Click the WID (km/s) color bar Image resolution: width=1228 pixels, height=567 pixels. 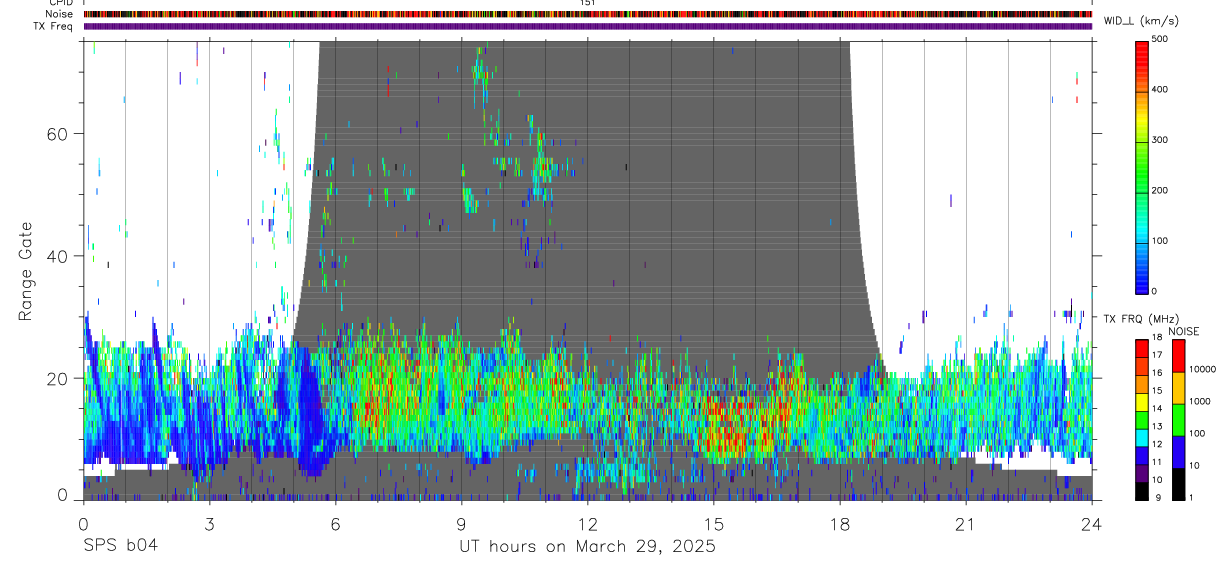[1142, 165]
